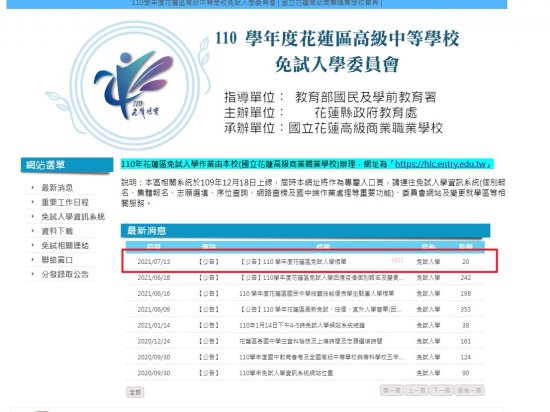Viewport: 550px width, 412px height.
Task: Go to 免試入學資訊系統 menu item
Action: coord(73,217)
